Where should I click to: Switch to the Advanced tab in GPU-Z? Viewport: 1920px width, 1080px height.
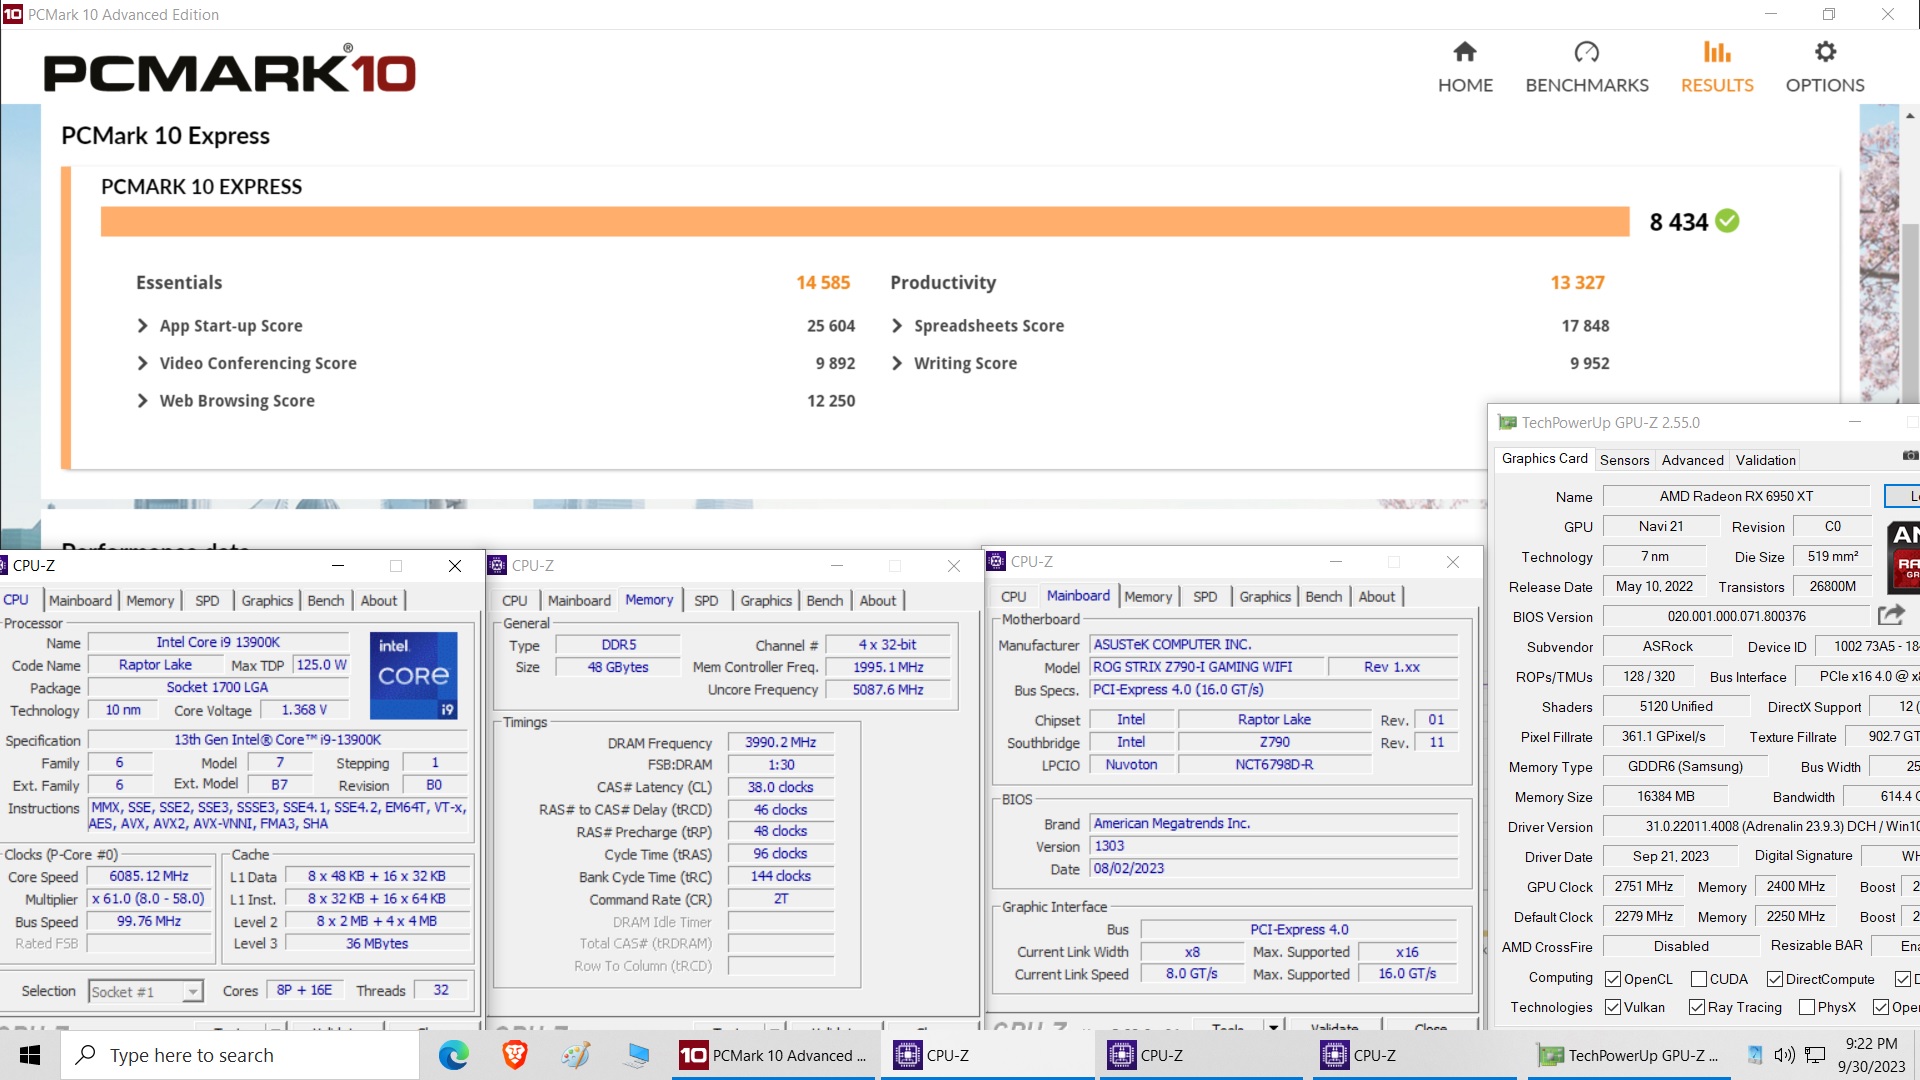click(1692, 460)
